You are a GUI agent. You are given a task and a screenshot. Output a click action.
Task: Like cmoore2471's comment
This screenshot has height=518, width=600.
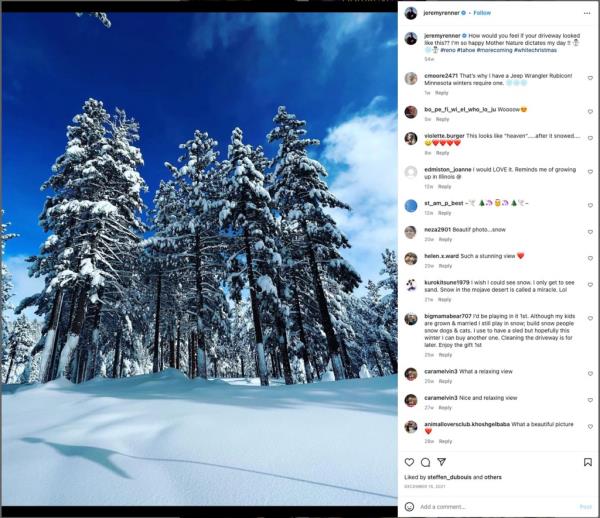tap(590, 78)
